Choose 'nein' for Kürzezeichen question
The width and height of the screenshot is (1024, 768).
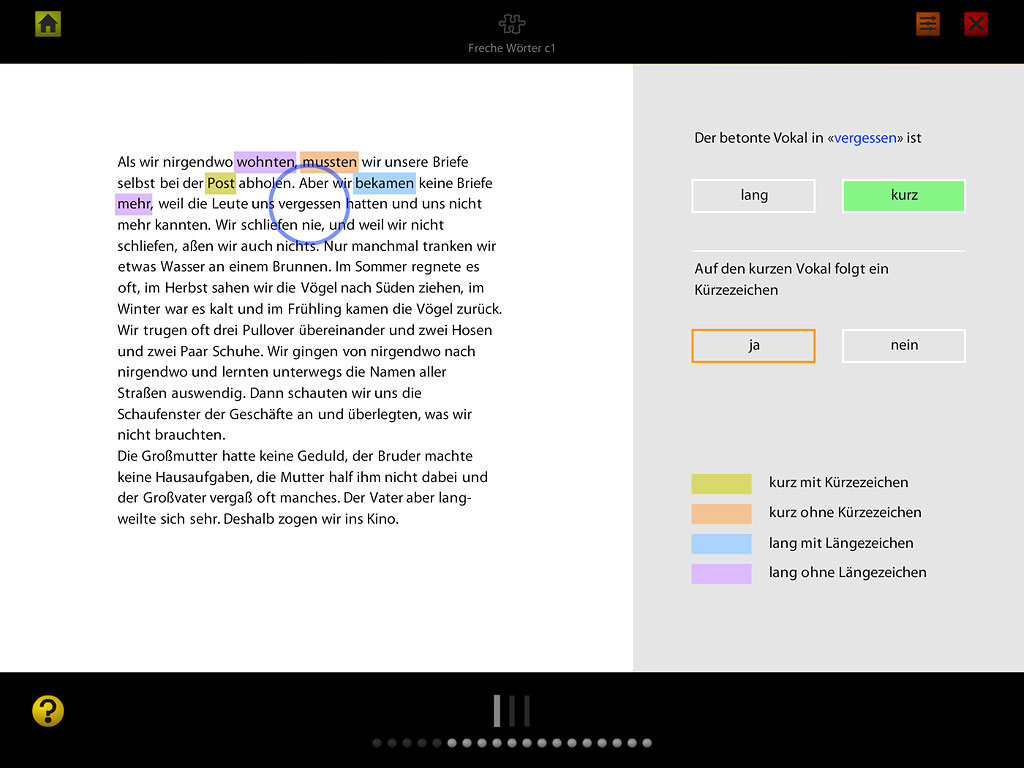903,346
